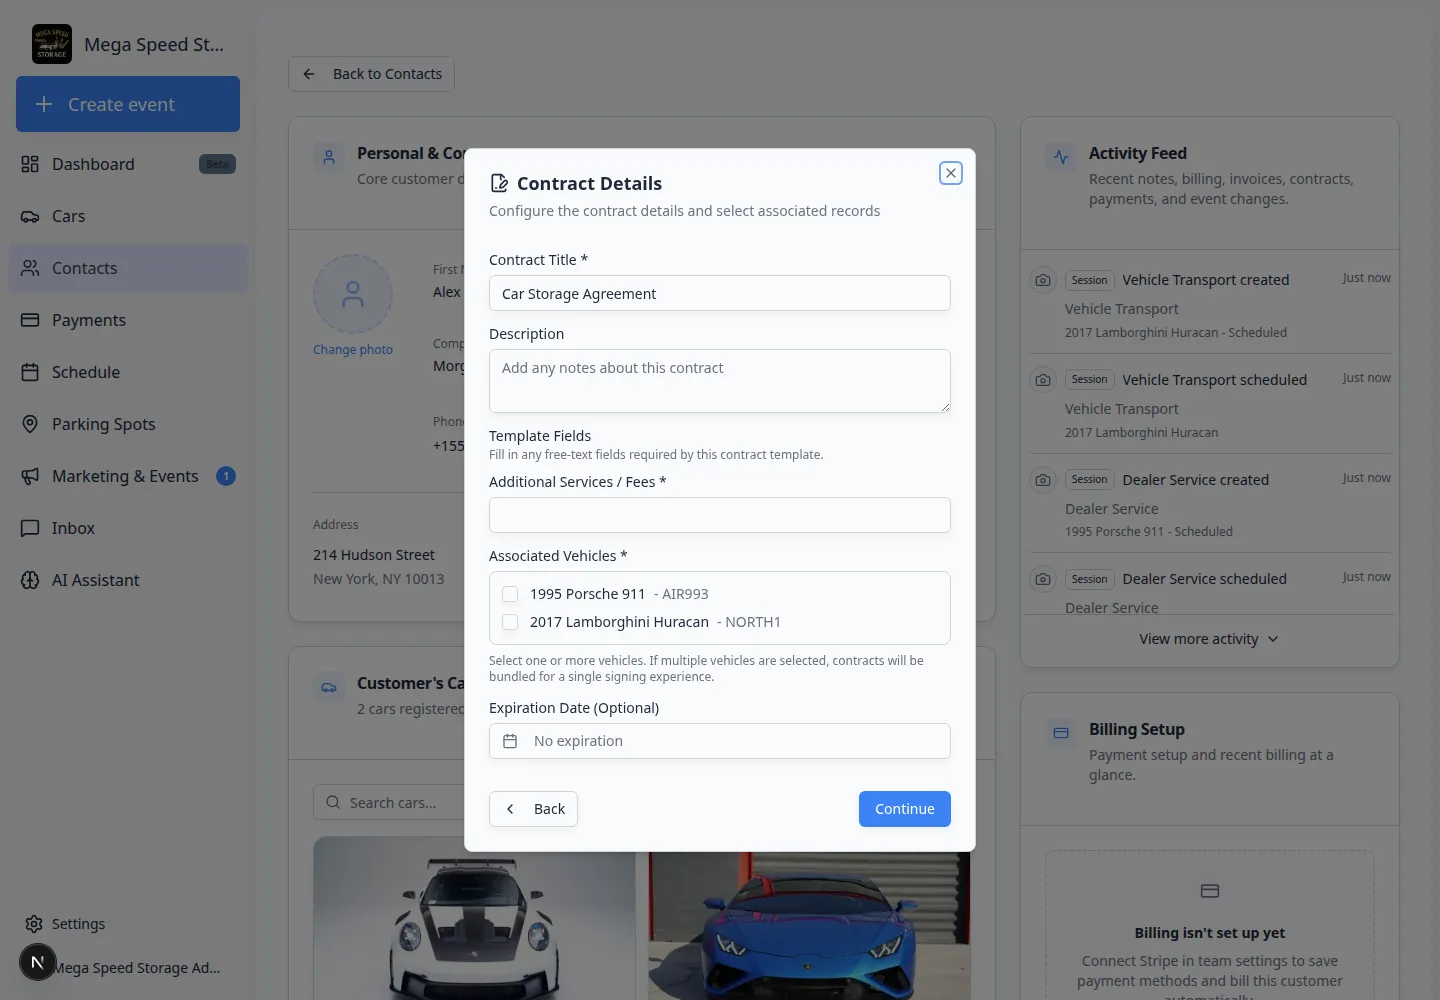Click the Additional Services / Fees field
This screenshot has width=1440, height=1000.
720,515
